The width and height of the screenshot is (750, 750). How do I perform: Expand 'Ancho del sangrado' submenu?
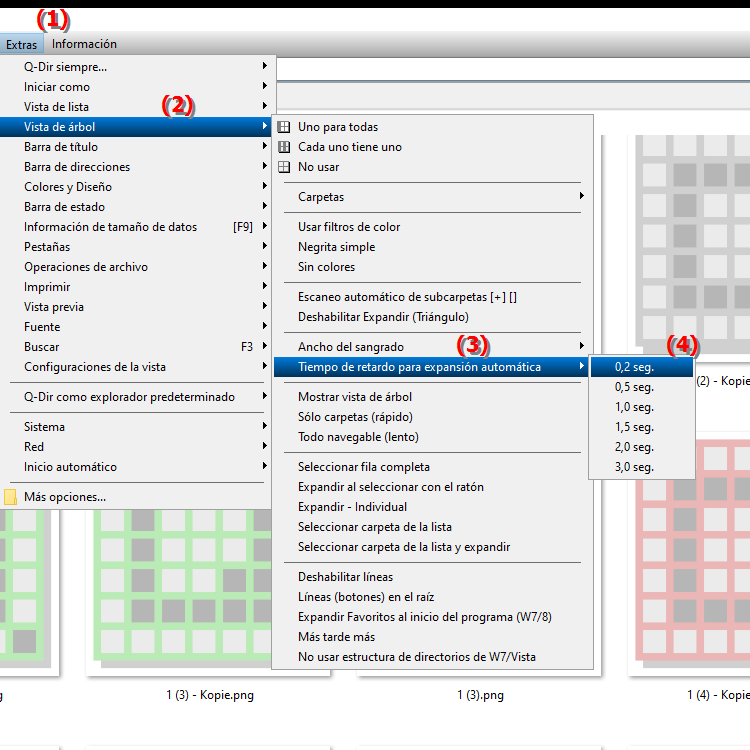(x=432, y=347)
